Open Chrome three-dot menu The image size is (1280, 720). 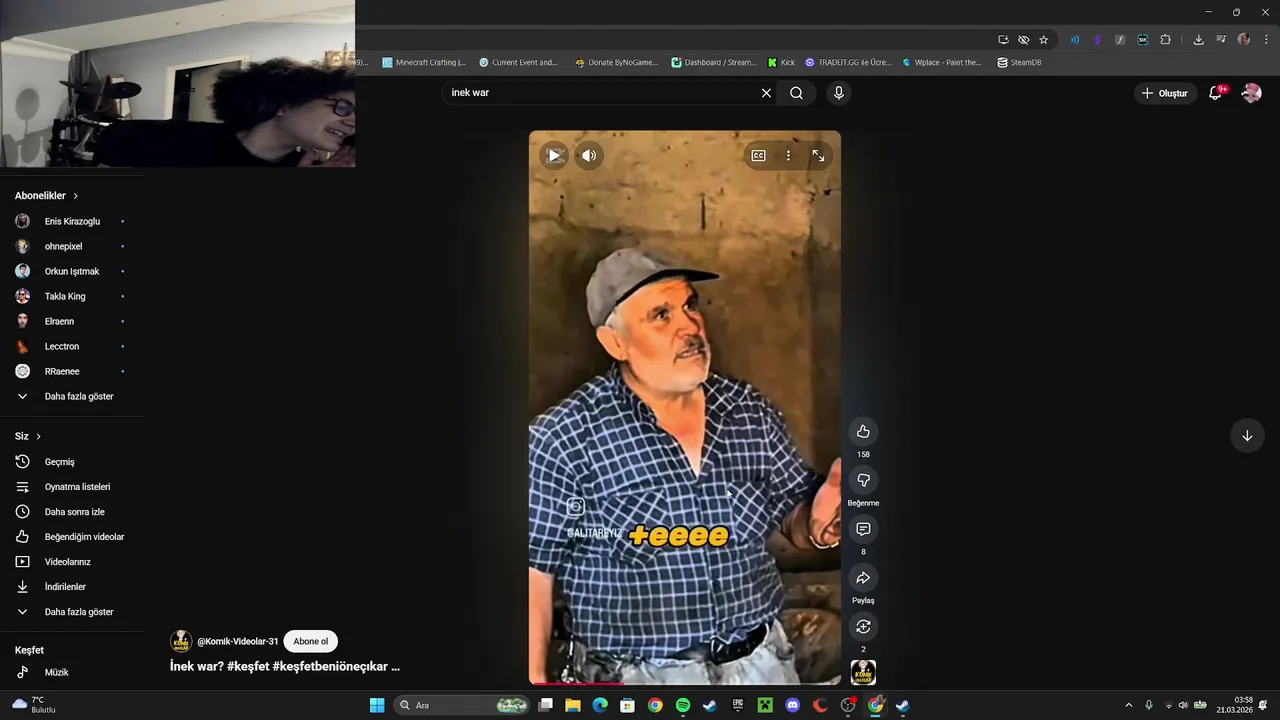[x=1265, y=40]
